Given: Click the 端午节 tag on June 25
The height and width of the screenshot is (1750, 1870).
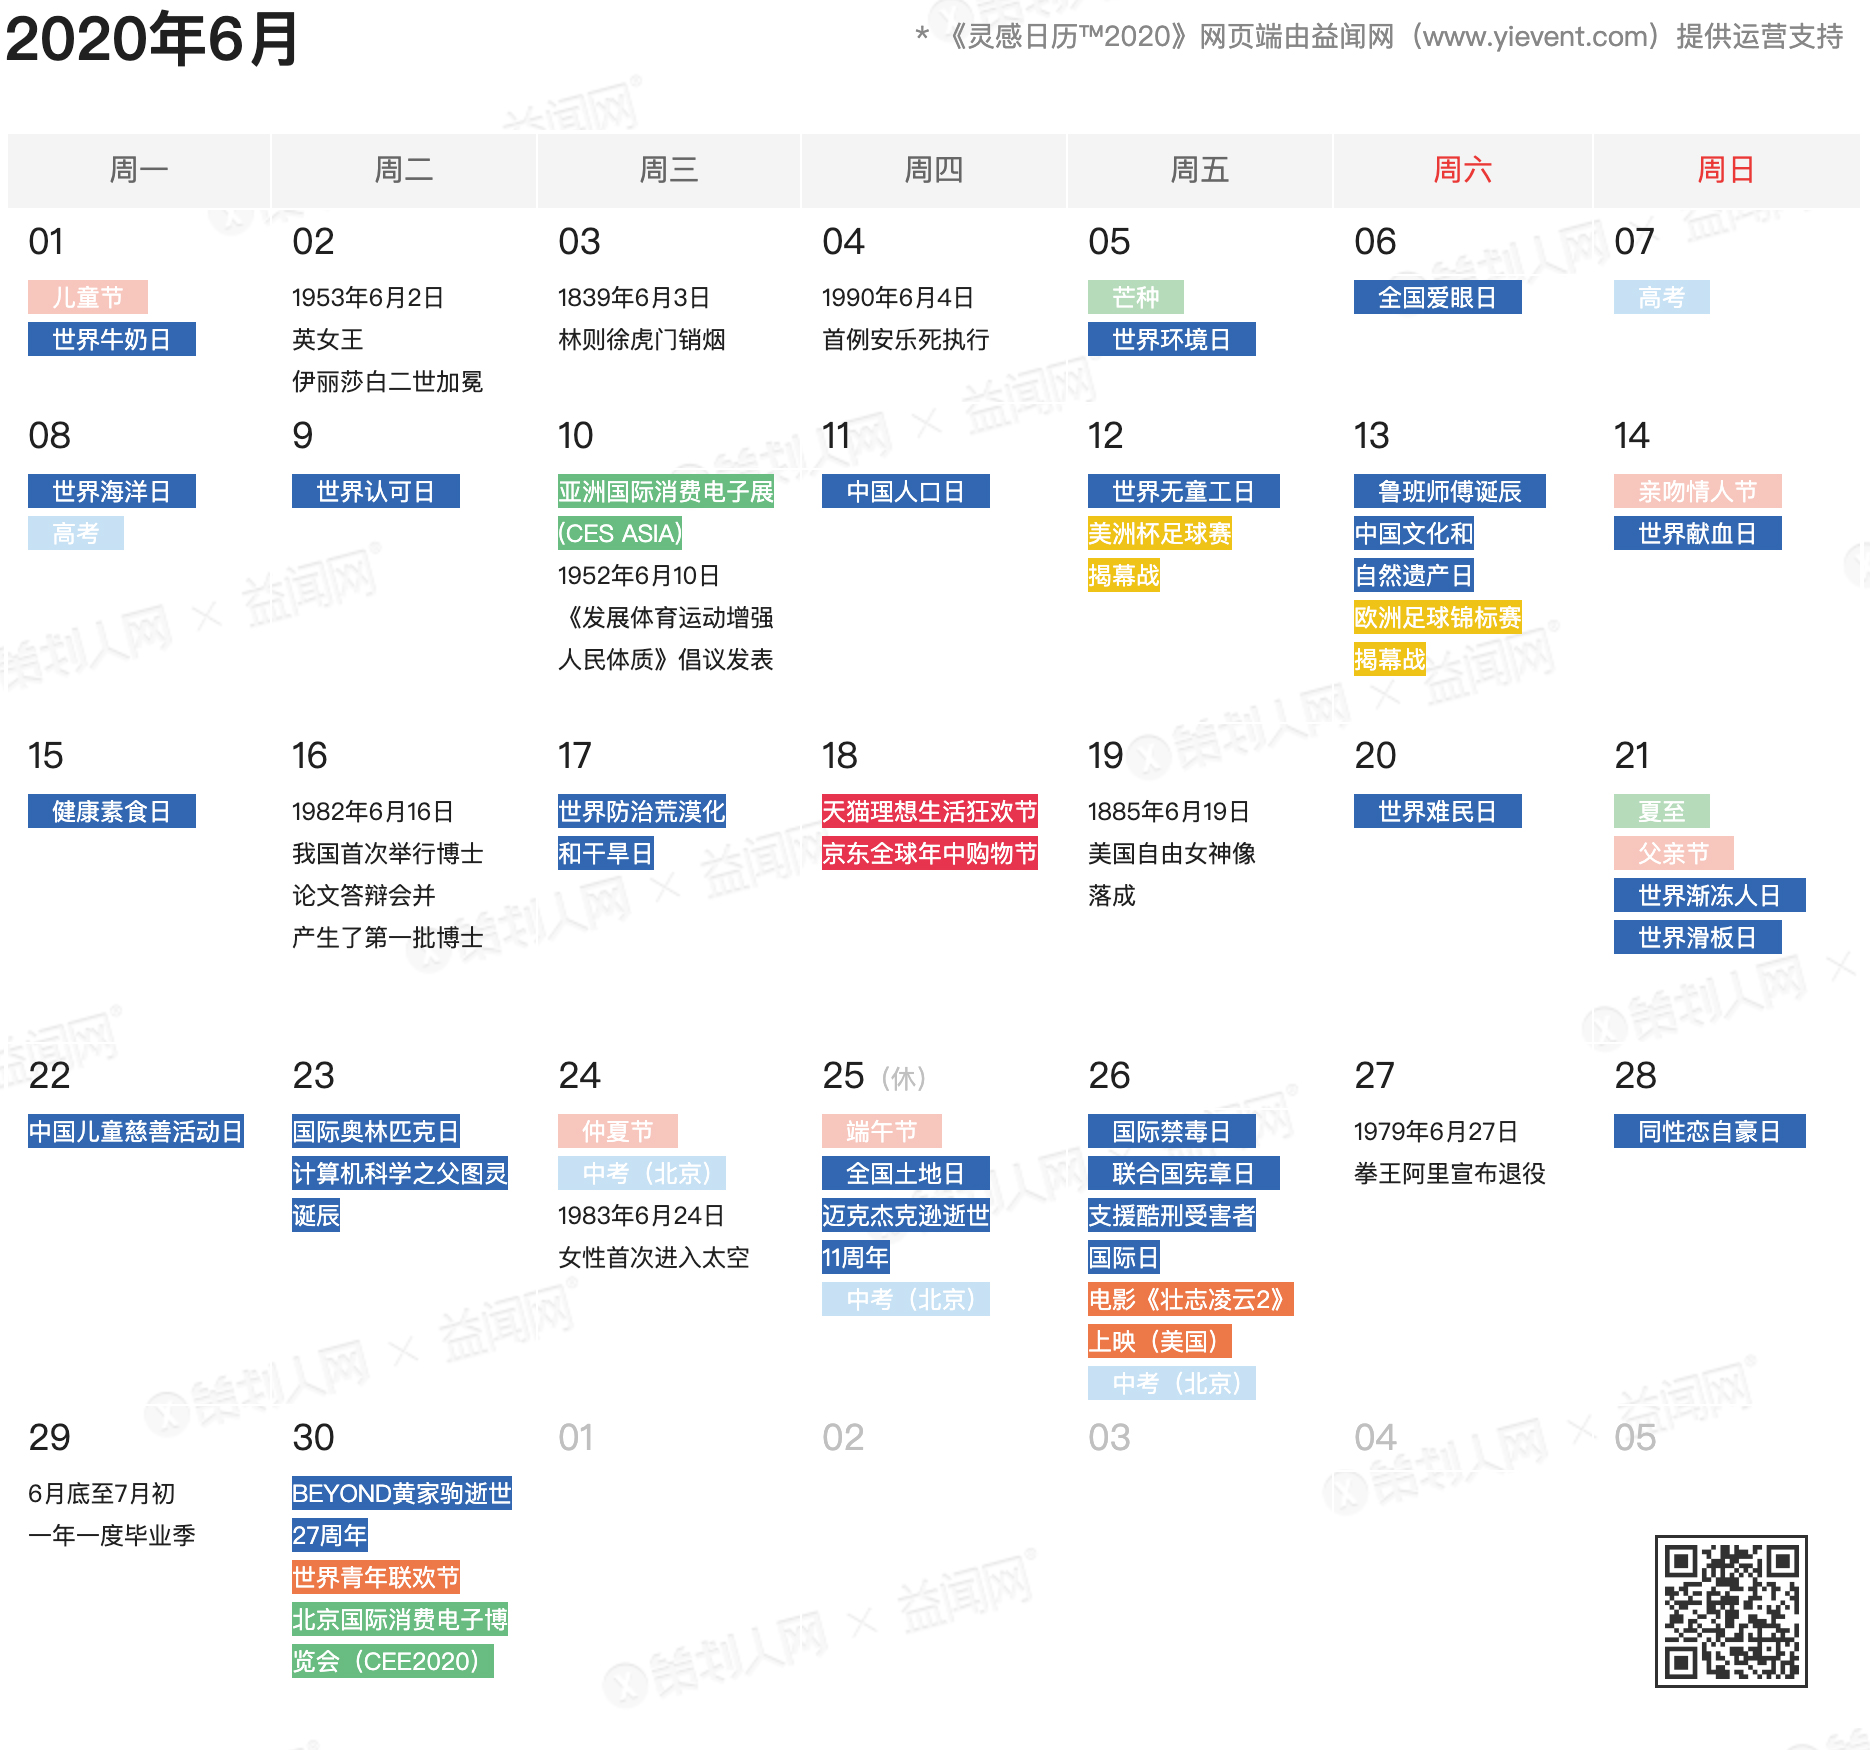Looking at the screenshot, I should point(881,1131).
